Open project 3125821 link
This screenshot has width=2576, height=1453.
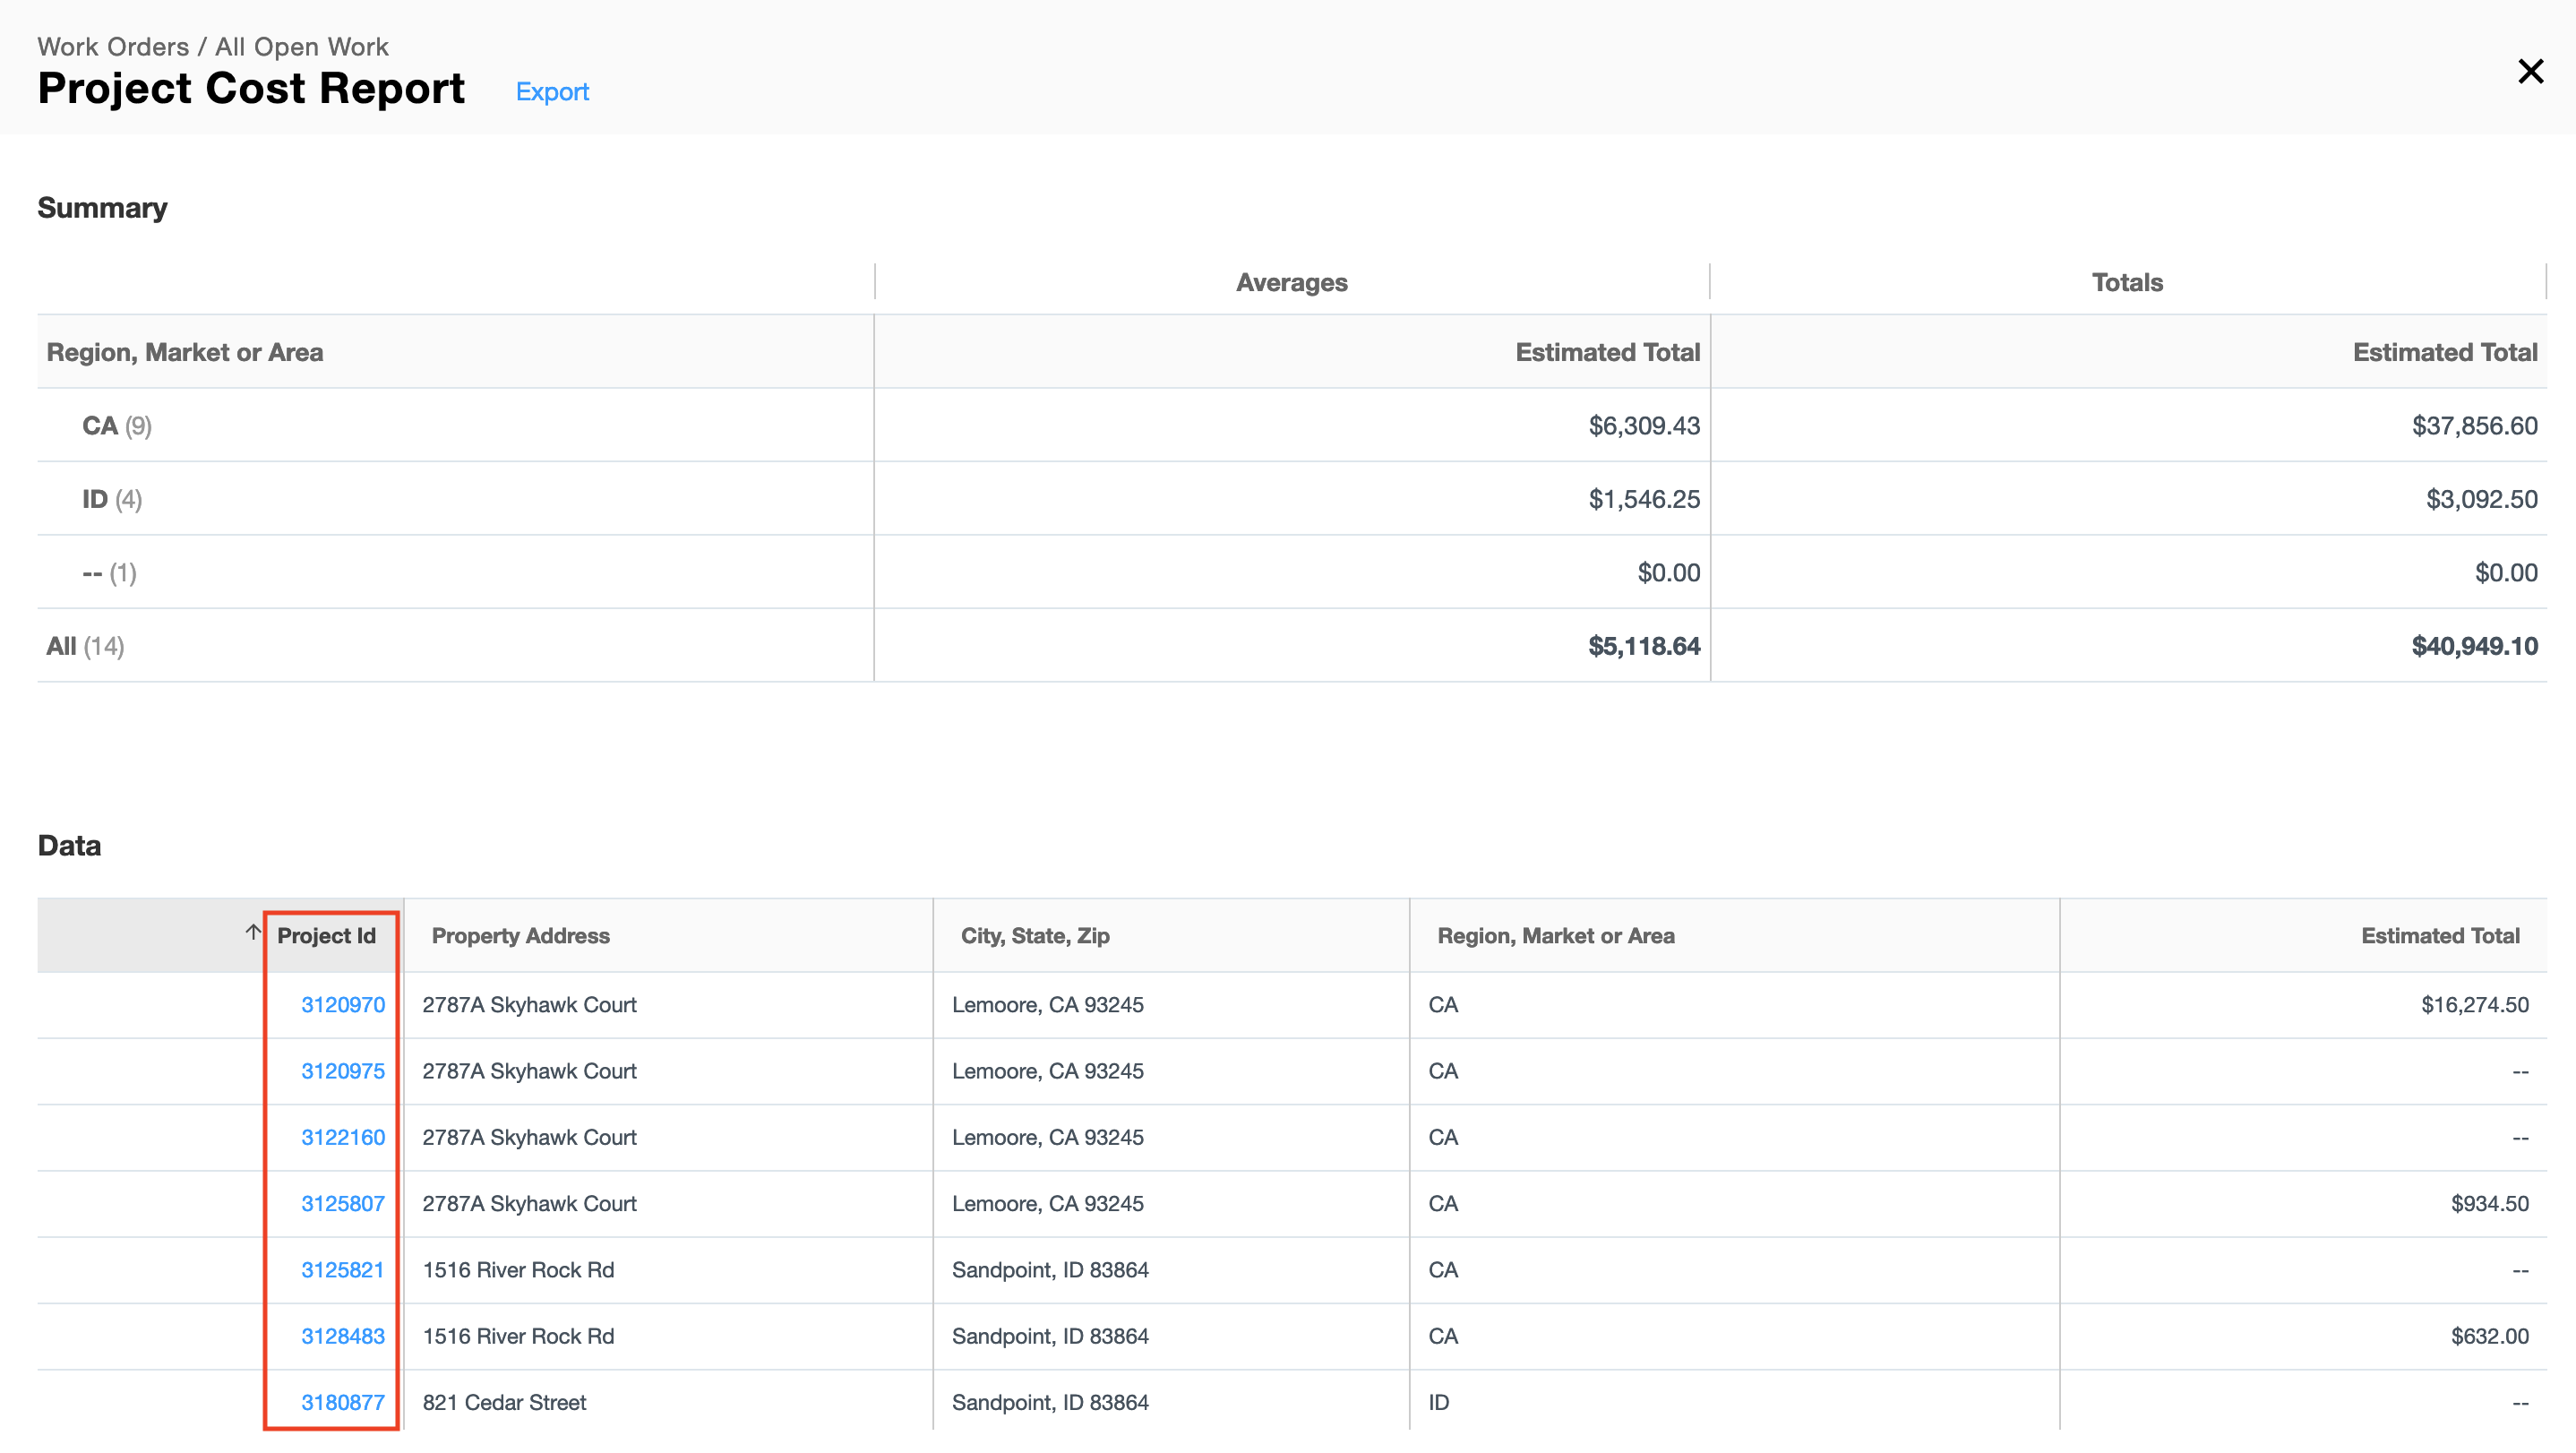coord(342,1270)
